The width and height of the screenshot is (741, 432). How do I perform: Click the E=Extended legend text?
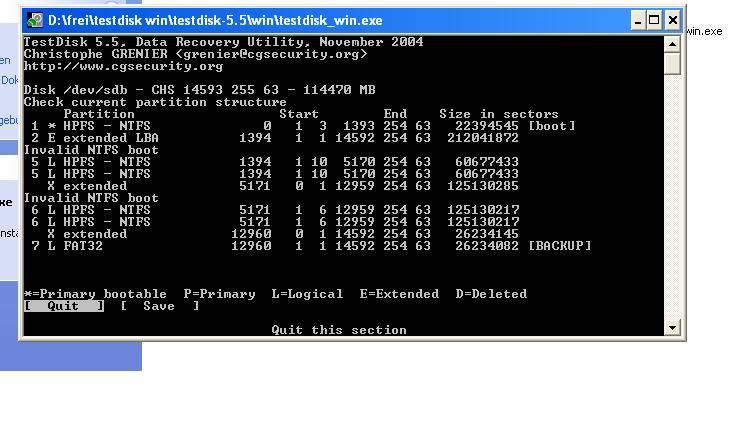(x=399, y=294)
